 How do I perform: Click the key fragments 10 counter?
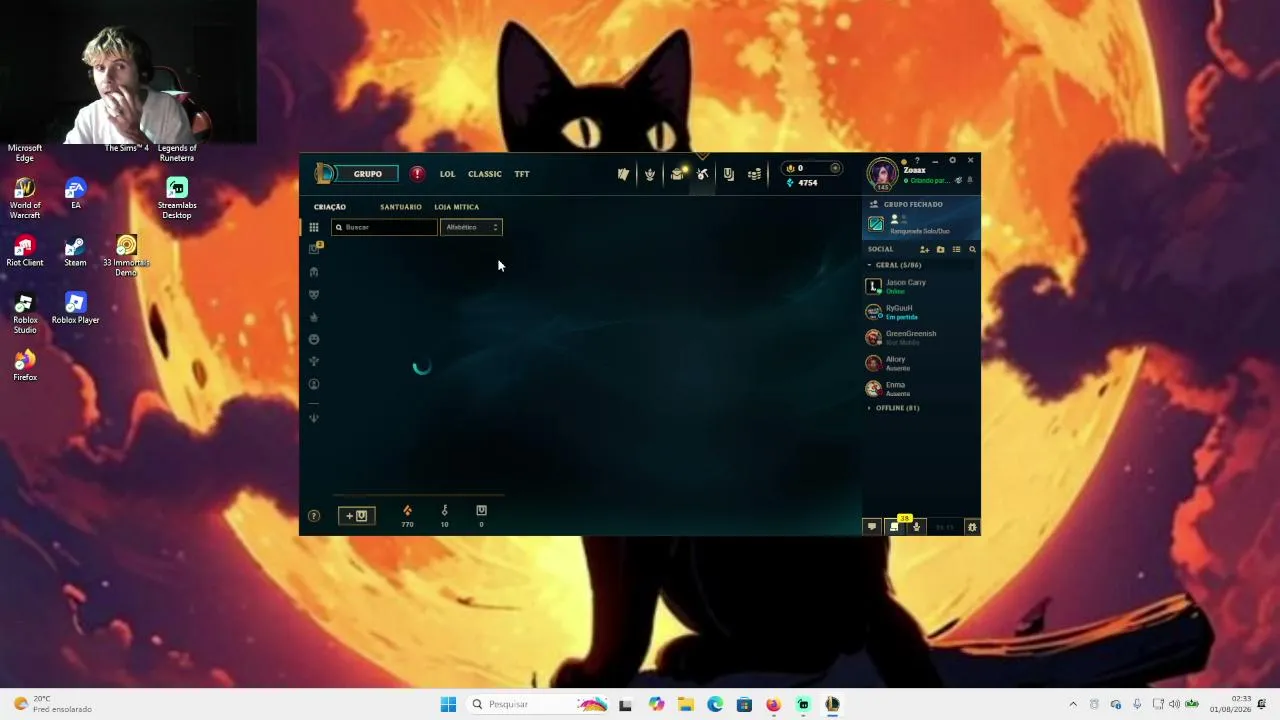(x=445, y=516)
